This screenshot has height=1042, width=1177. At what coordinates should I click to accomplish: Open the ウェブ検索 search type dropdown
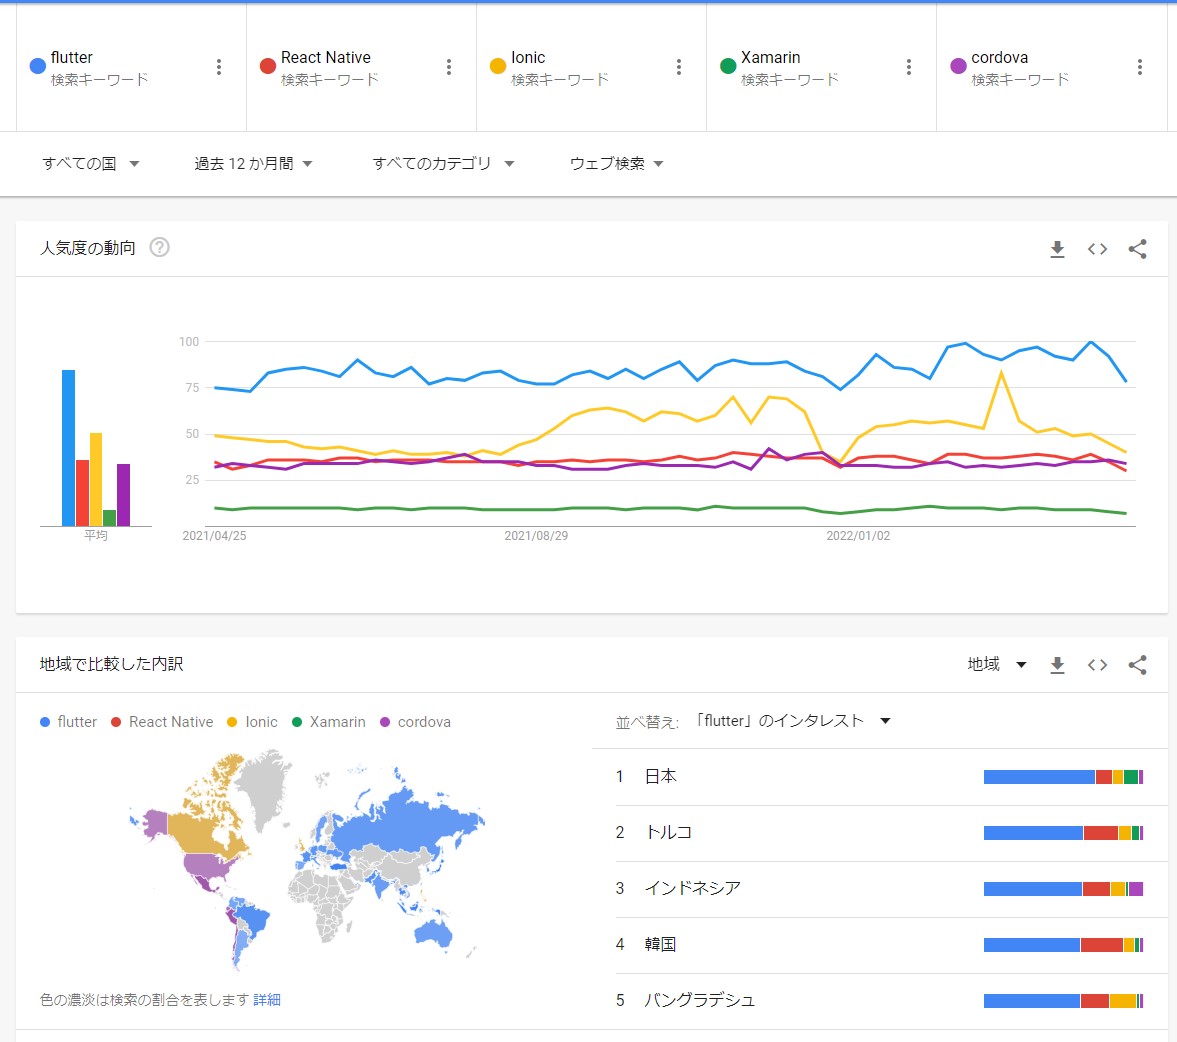tap(616, 164)
